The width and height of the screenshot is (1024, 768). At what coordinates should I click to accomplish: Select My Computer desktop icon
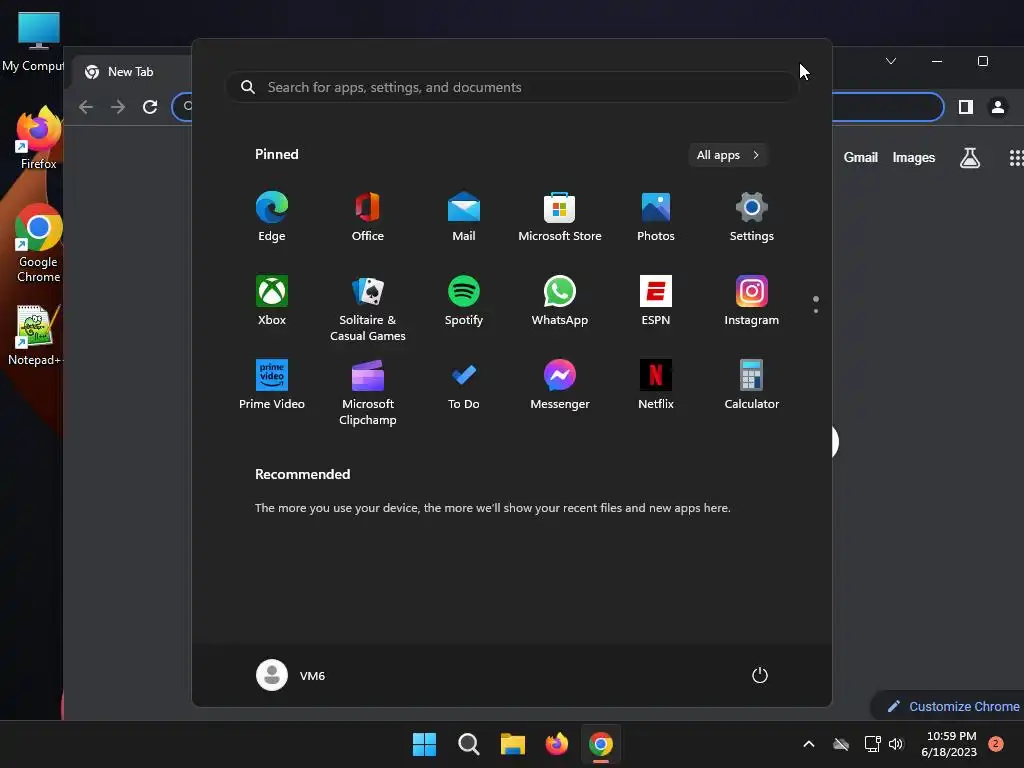point(34,41)
